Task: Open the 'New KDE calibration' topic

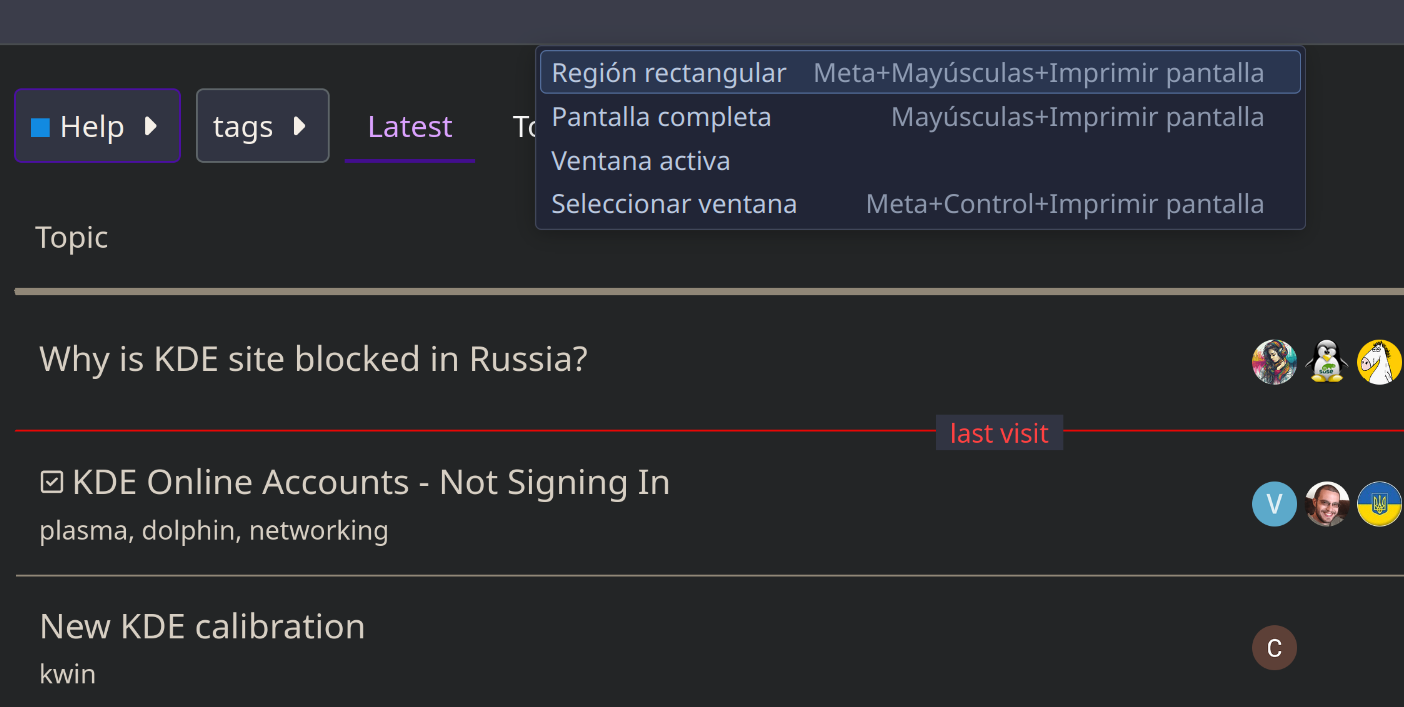Action: [x=202, y=627]
